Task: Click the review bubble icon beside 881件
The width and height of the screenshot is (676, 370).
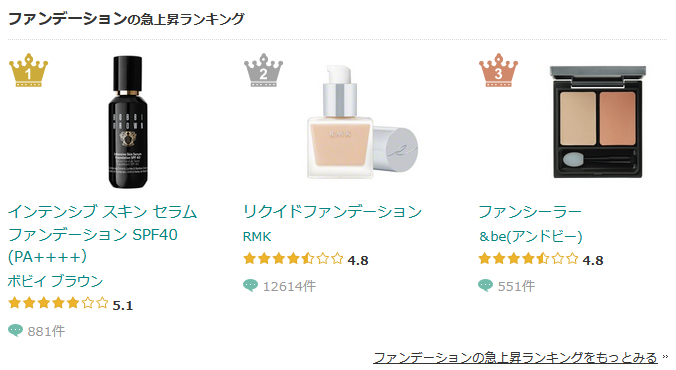Action: [15, 330]
